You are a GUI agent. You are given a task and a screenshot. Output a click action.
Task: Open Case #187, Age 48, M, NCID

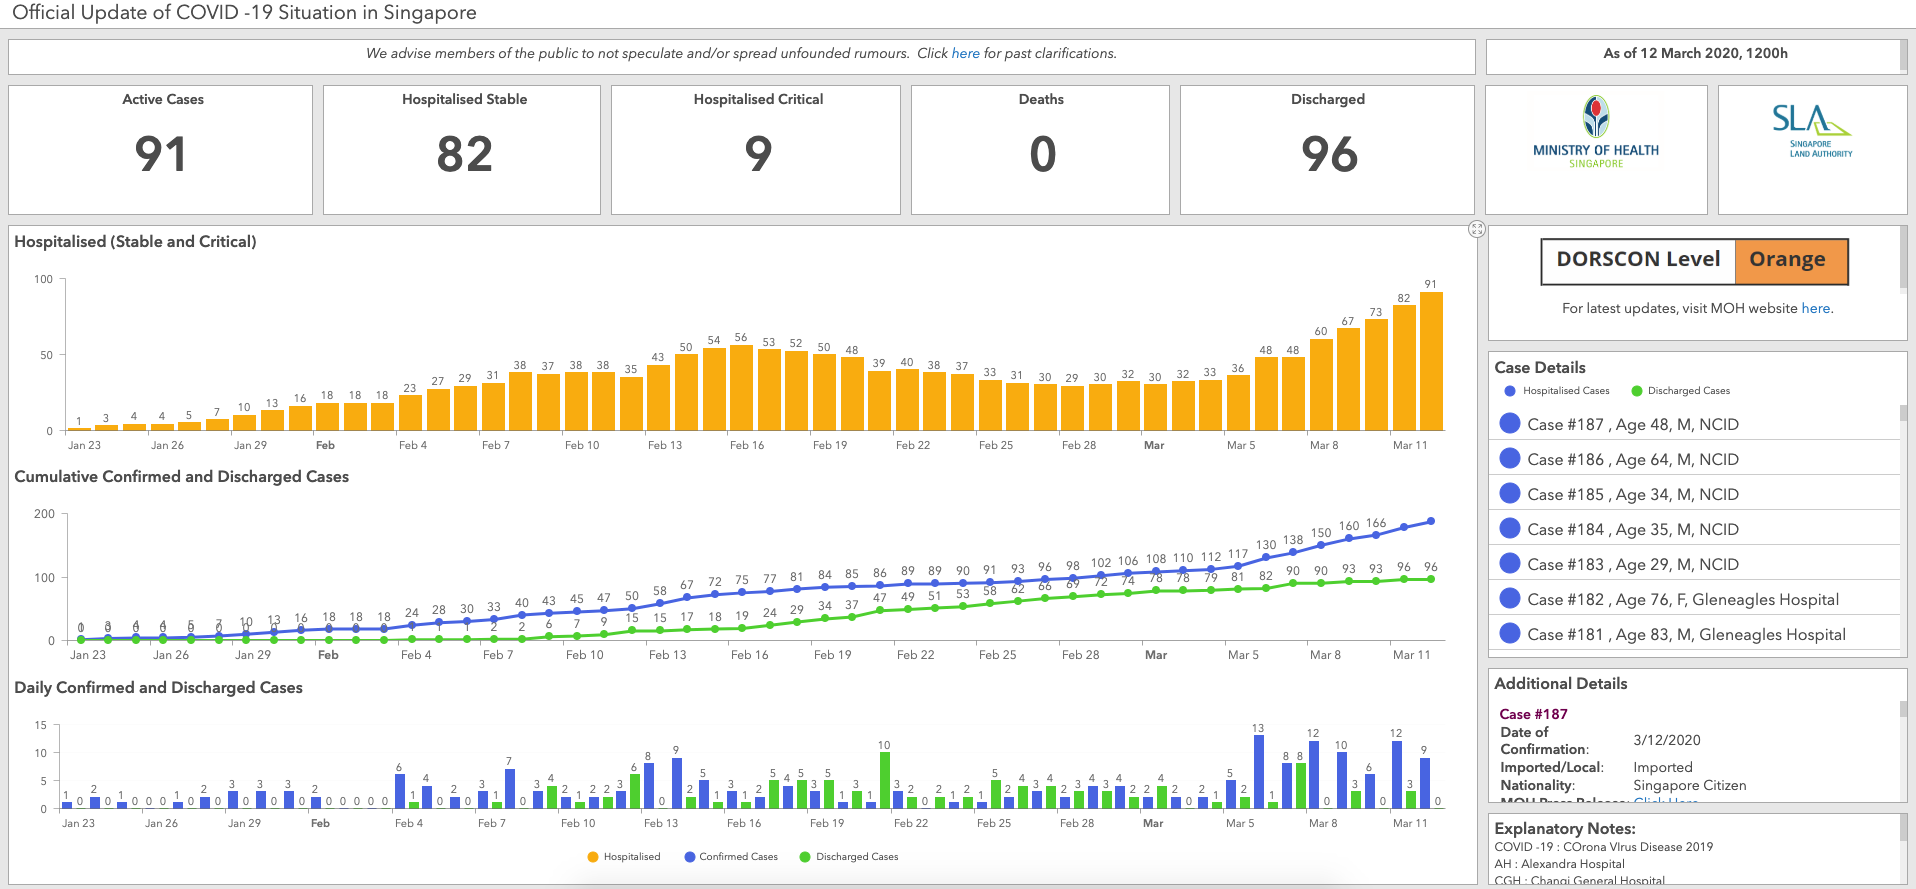[x=1695, y=424]
